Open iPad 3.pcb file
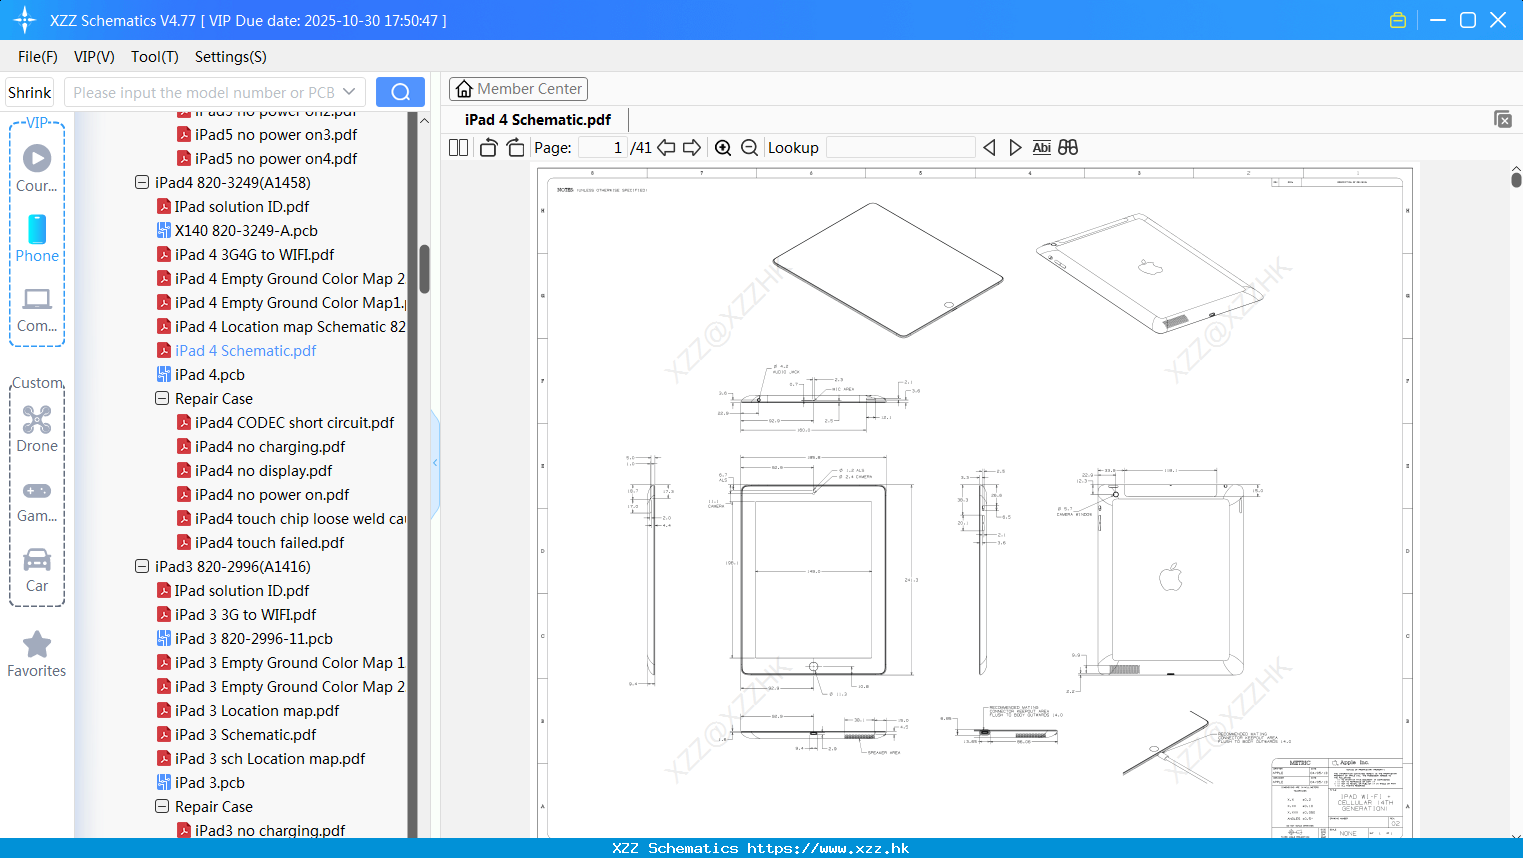The height and width of the screenshot is (858, 1523). pyautogui.click(x=210, y=783)
